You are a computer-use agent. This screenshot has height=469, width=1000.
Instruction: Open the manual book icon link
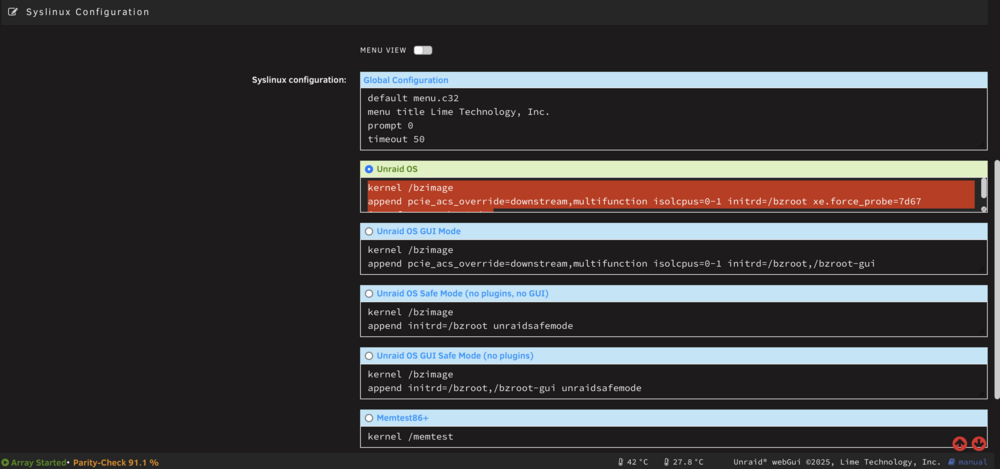[951, 461]
